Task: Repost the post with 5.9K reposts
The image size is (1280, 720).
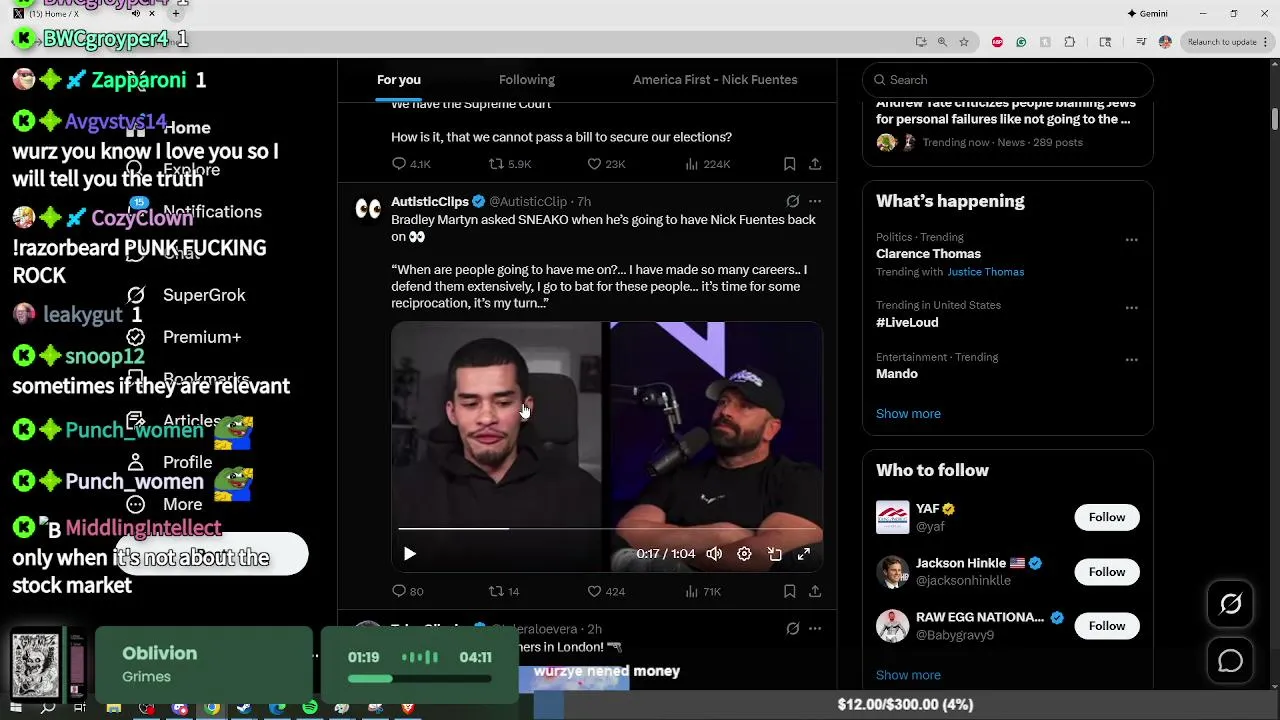Action: [x=510, y=164]
